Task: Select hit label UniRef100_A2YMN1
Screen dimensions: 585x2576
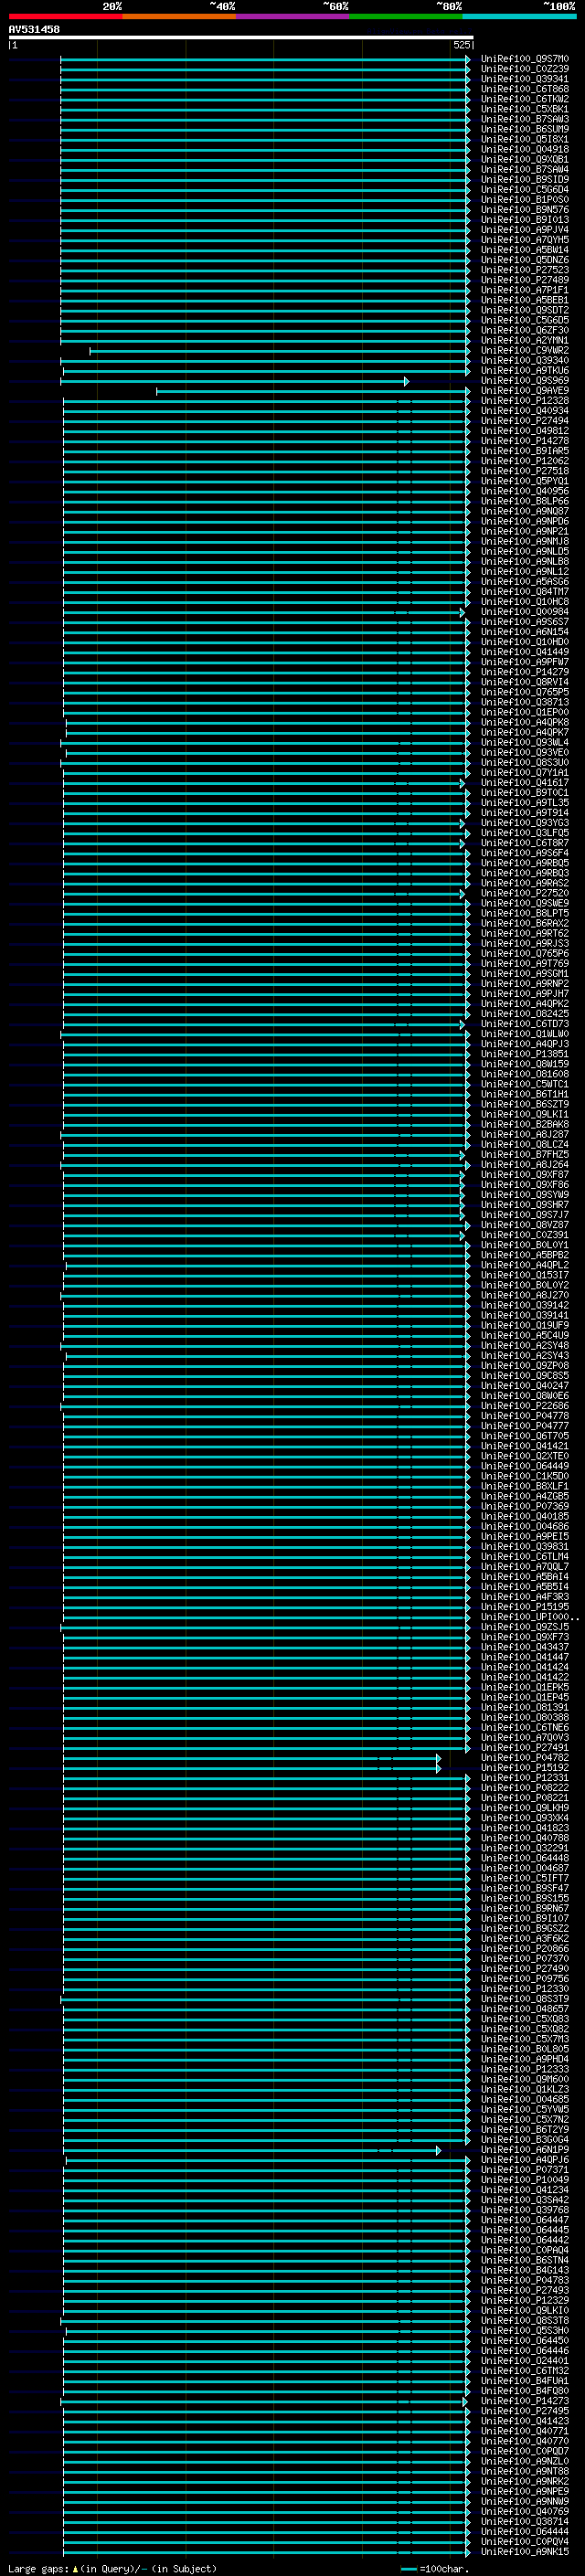Action: [x=525, y=340]
